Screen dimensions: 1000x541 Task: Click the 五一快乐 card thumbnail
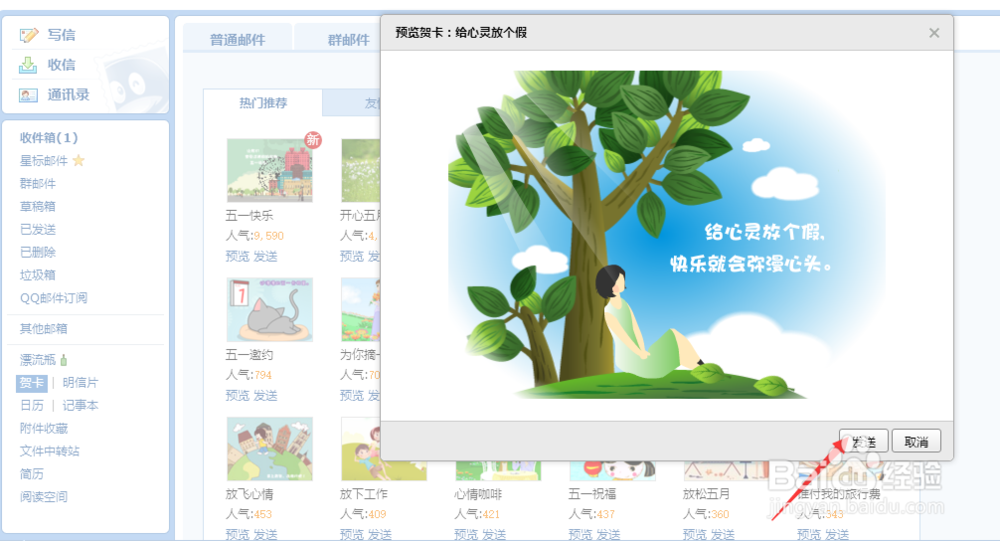tap(270, 170)
